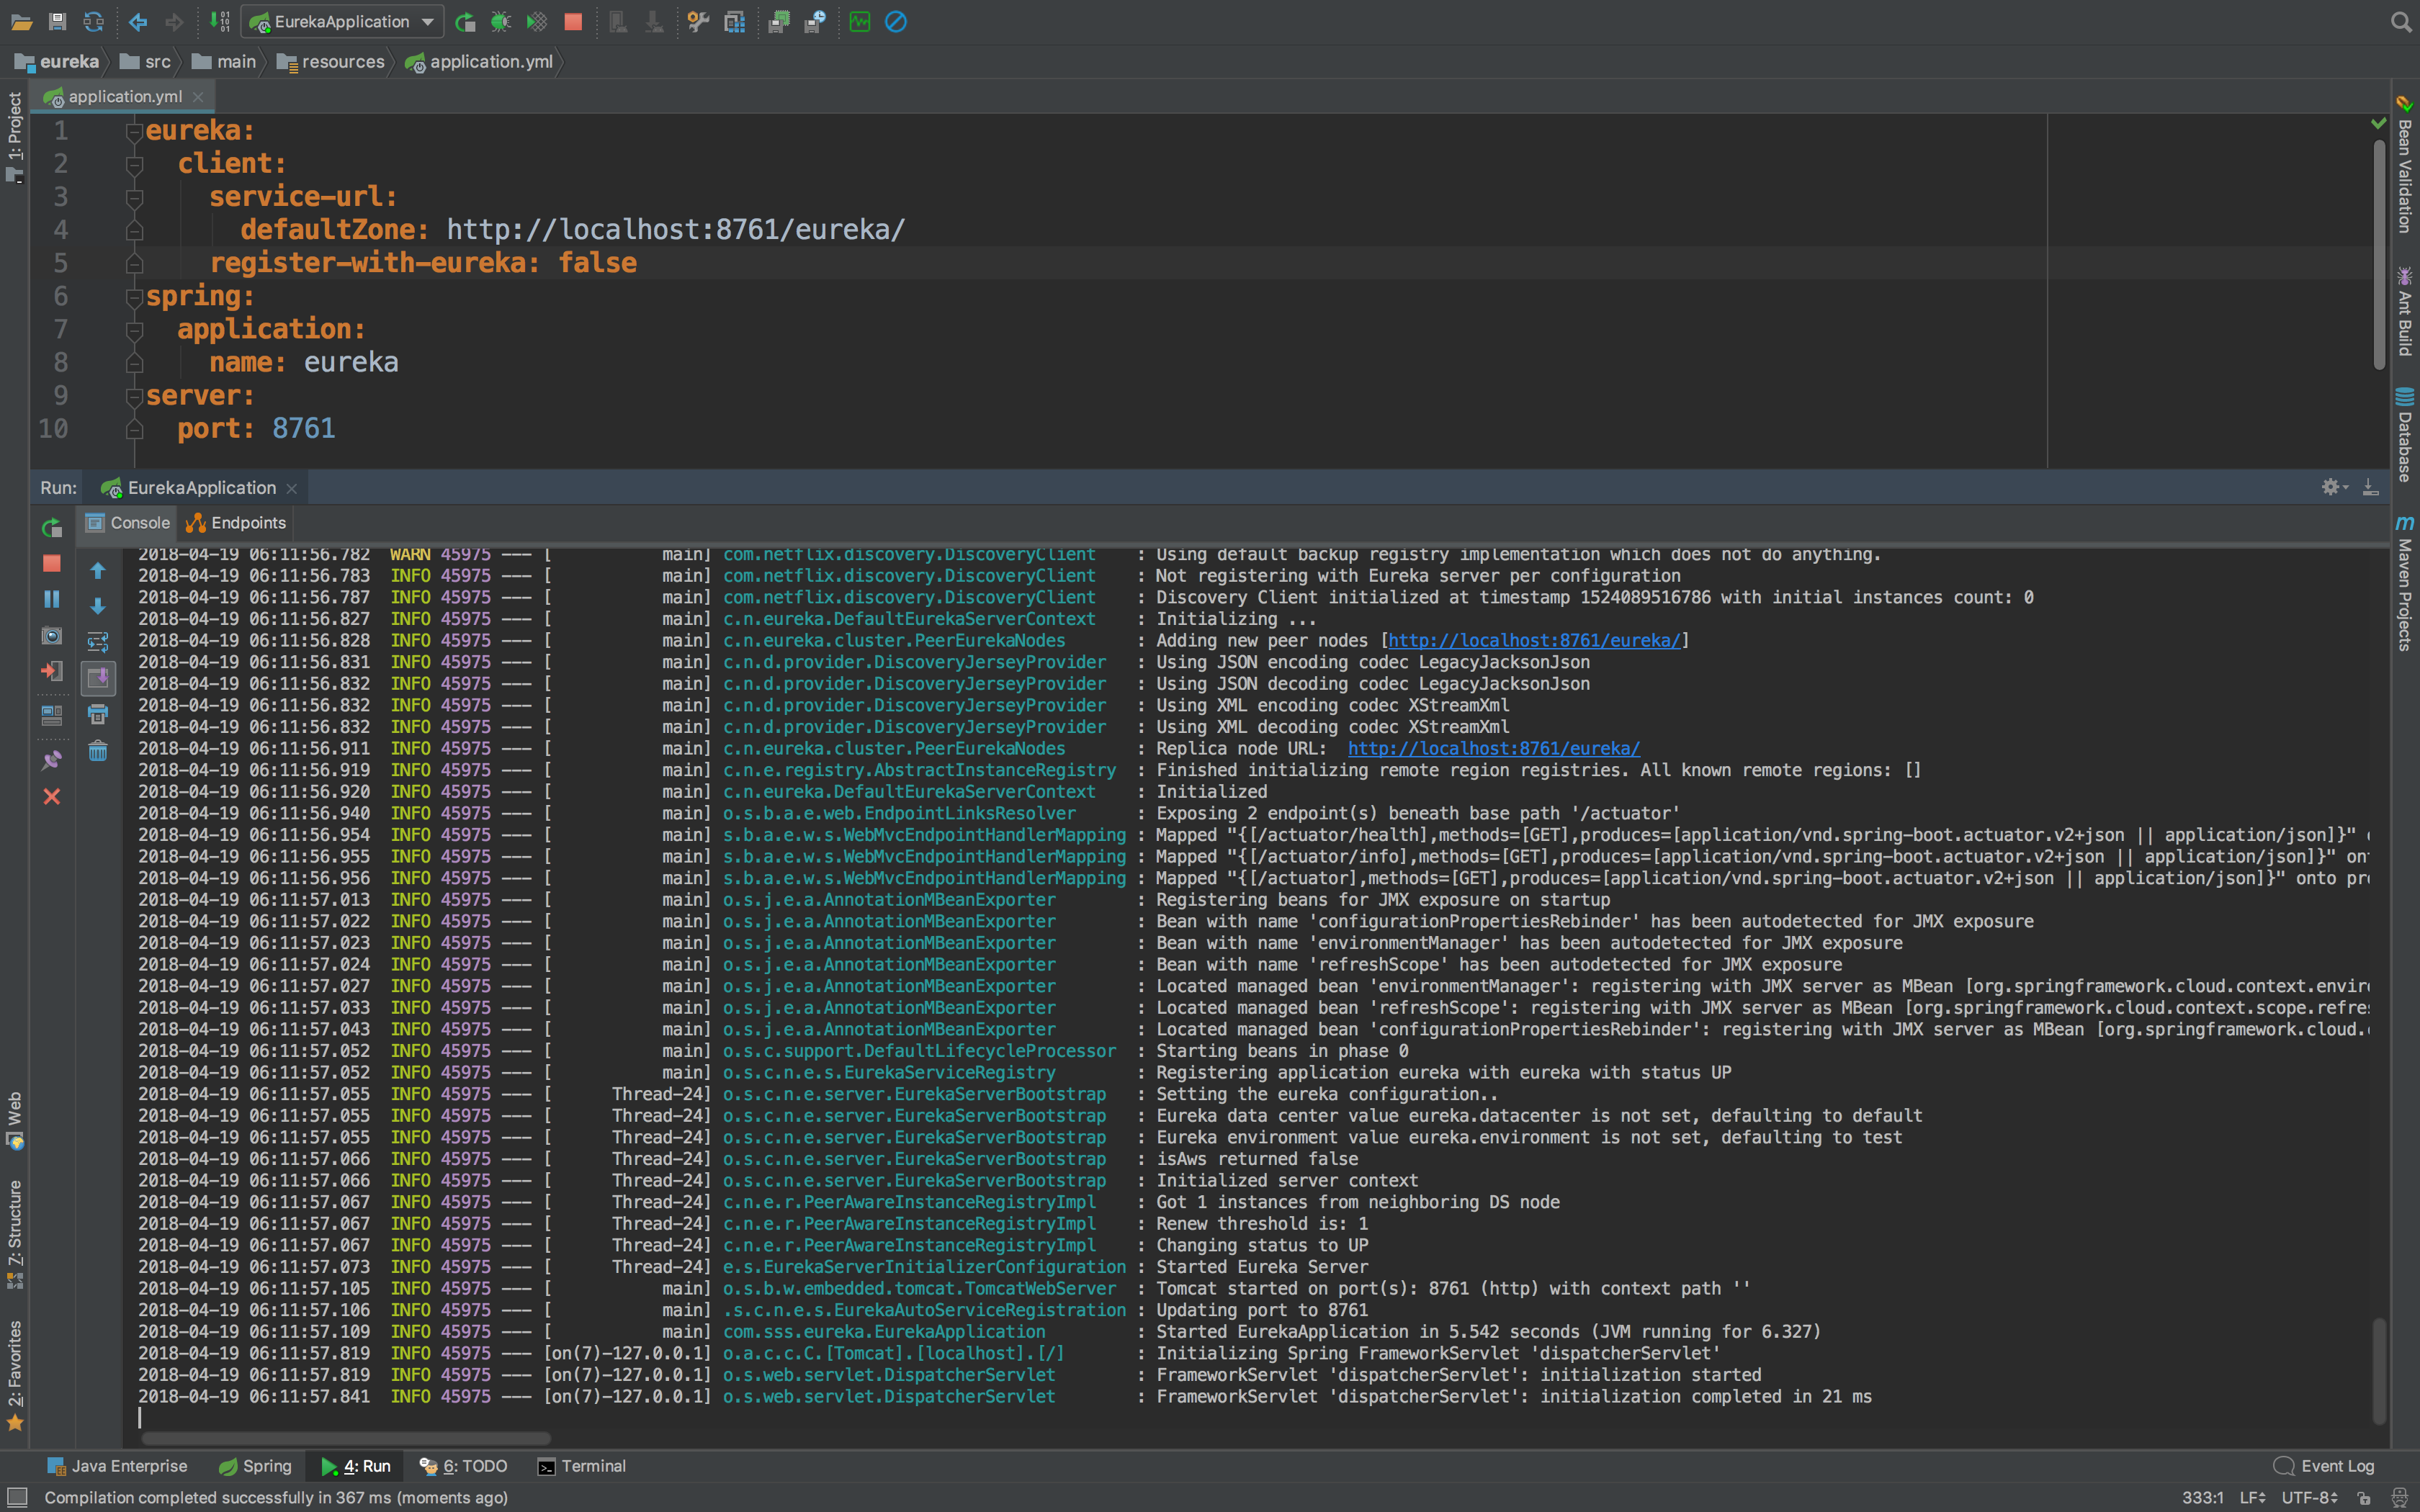Click the Build project binary icon
Image resolution: width=2420 pixels, height=1512 pixels.
(x=220, y=22)
